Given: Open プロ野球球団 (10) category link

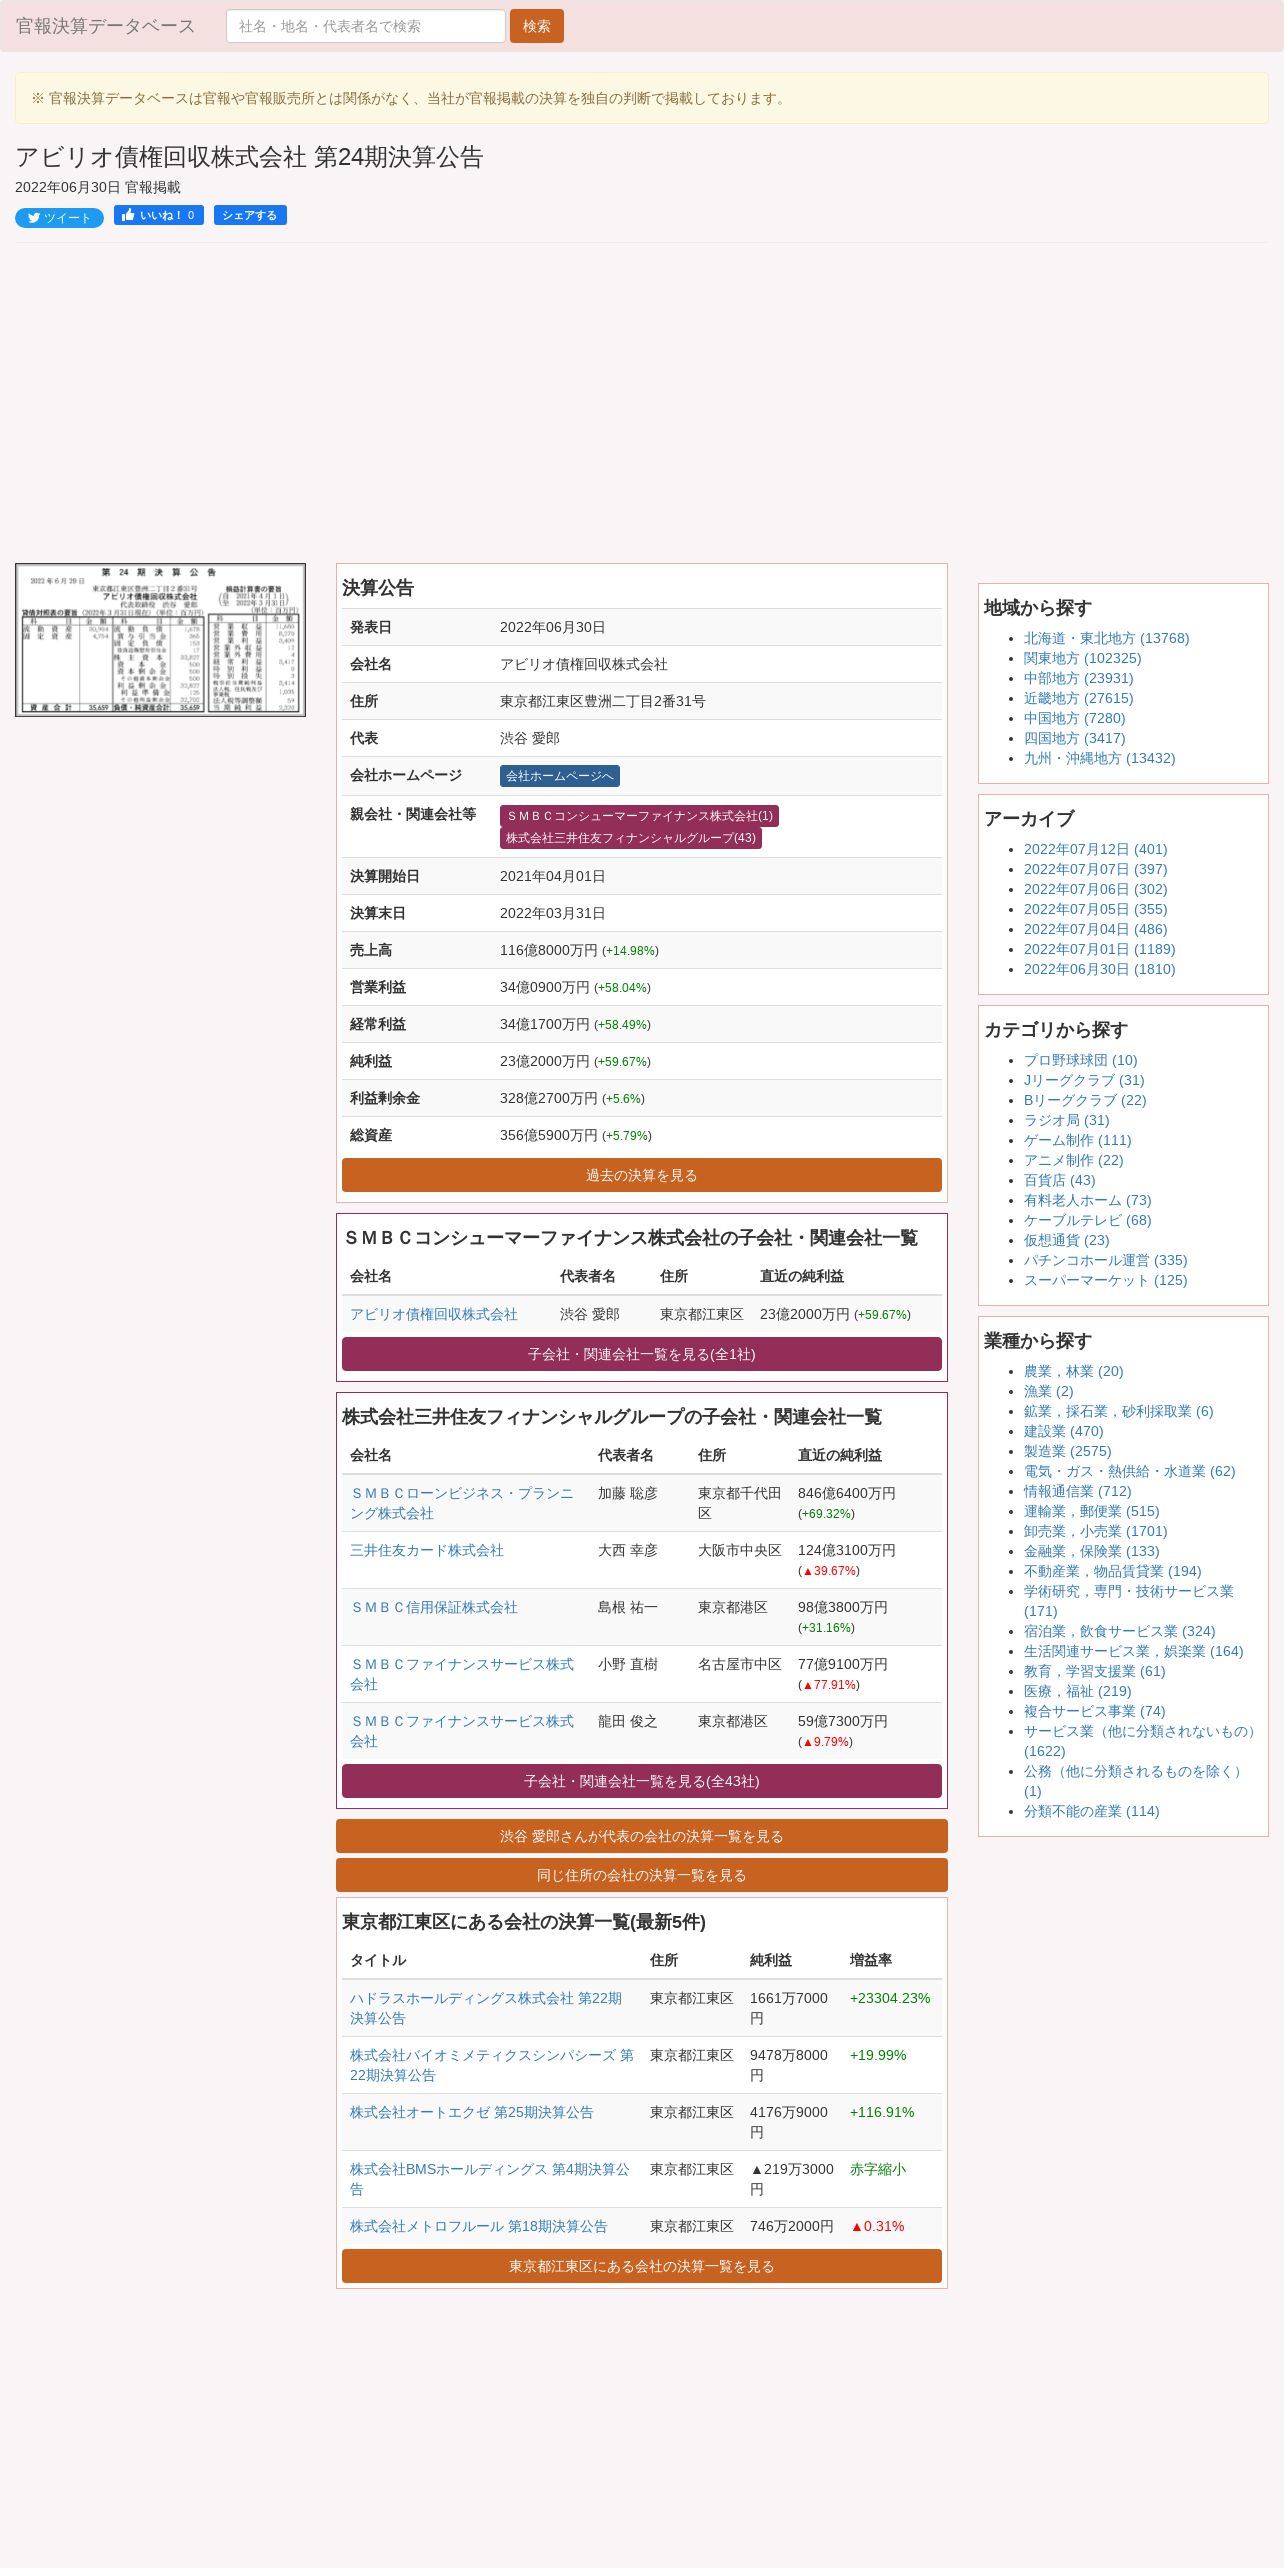Looking at the screenshot, I should click(1081, 1060).
